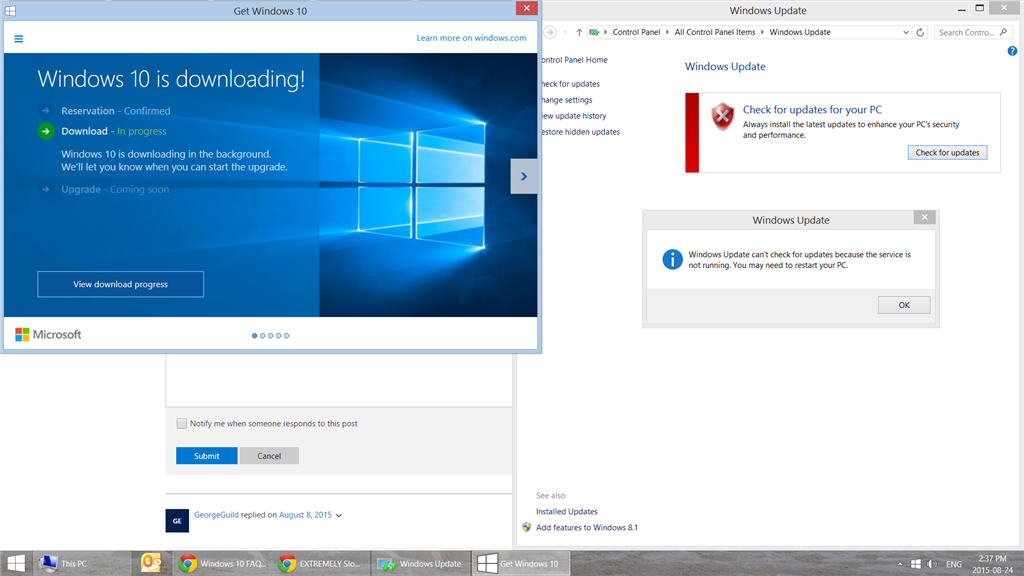Switch to Chrome Windows 10 FAQ taskbar item
Image resolution: width=1024 pixels, height=576 pixels.
coord(222,563)
